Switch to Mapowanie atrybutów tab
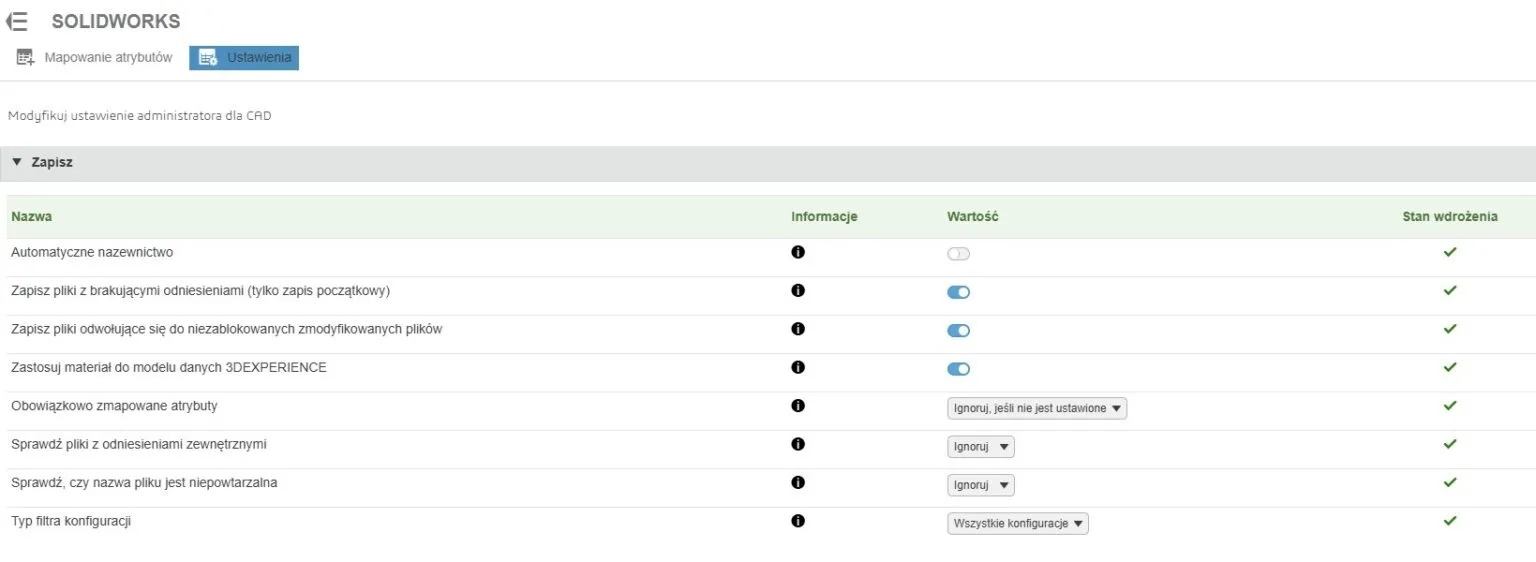Image resolution: width=1536 pixels, height=562 pixels. [x=95, y=58]
